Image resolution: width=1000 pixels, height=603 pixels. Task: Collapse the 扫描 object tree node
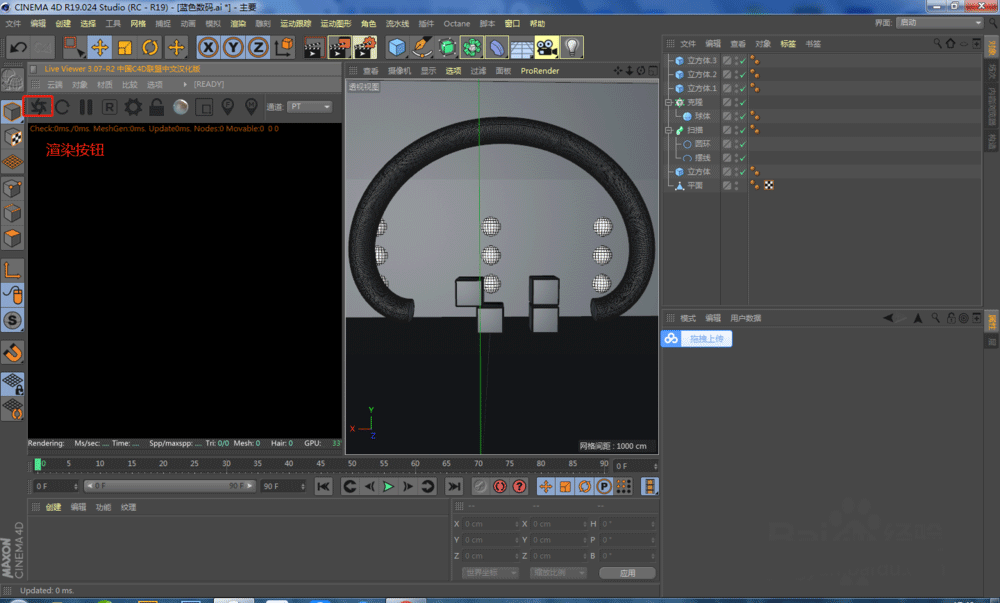click(x=668, y=130)
